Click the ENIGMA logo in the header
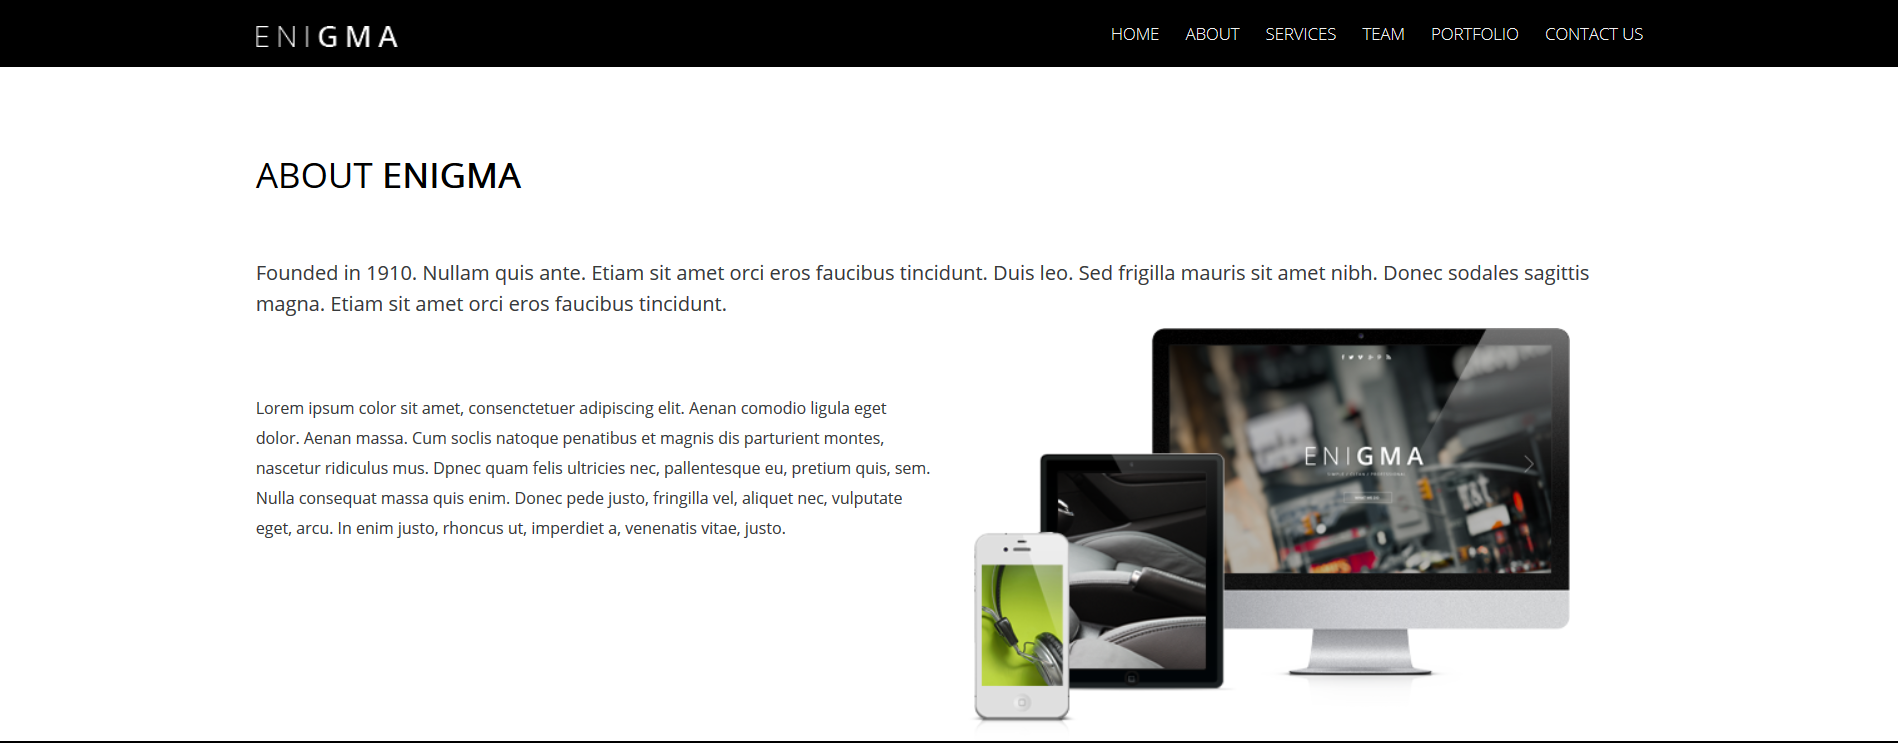The height and width of the screenshot is (743, 1898). coord(327,37)
